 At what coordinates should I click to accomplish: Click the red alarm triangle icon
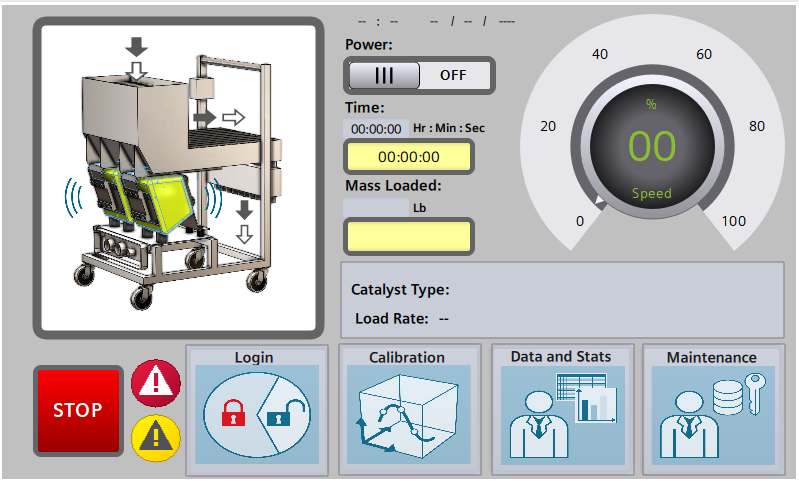pos(156,383)
